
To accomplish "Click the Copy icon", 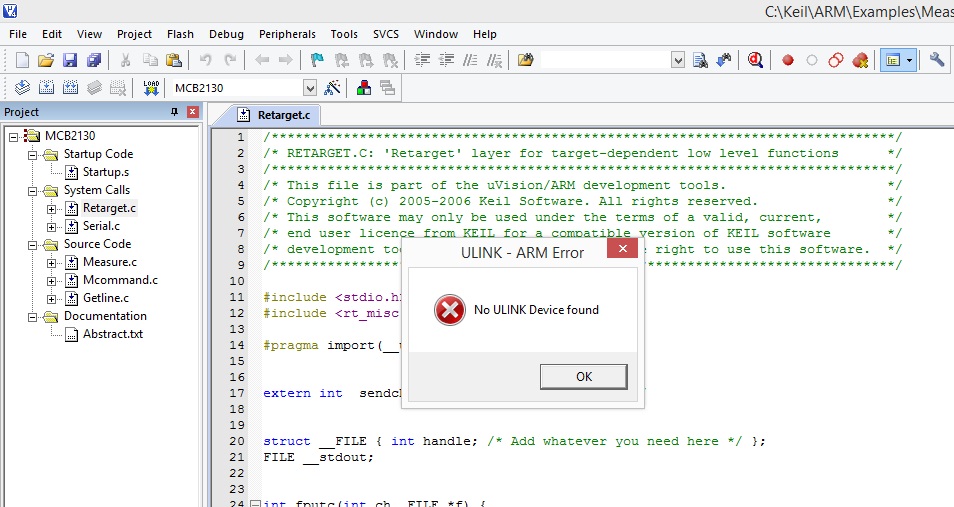I will (x=150, y=60).
